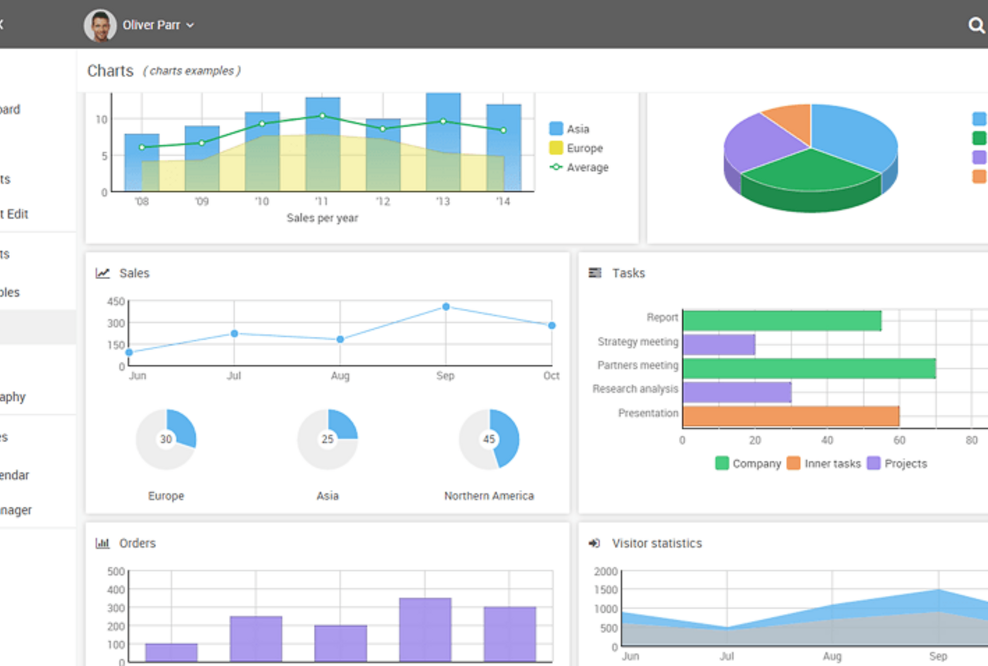Image resolution: width=988 pixels, height=666 pixels.
Task: Click the Europe donut progress ring
Action: pos(166,438)
